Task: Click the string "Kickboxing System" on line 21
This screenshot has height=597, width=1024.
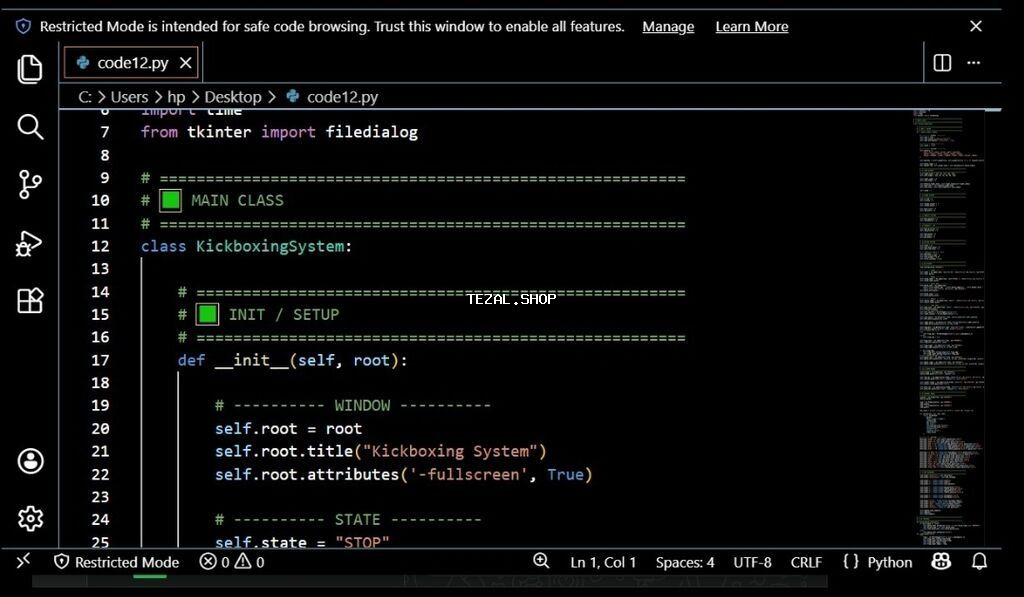Action: (450, 451)
